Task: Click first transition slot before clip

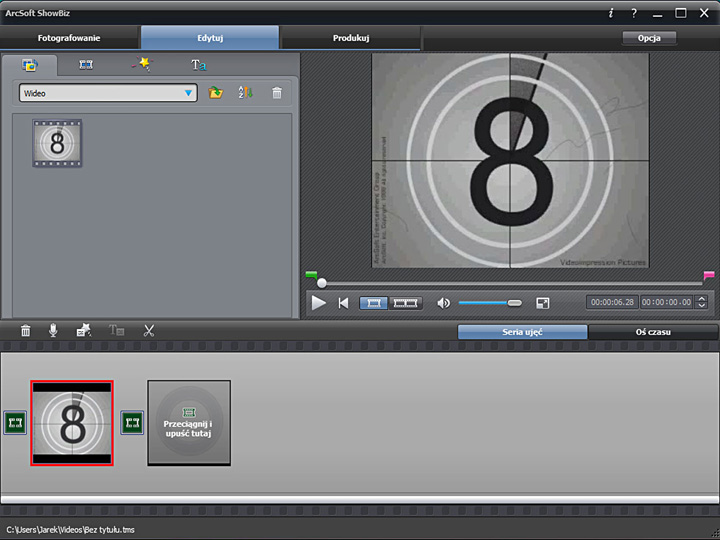Action: pyautogui.click(x=15, y=422)
